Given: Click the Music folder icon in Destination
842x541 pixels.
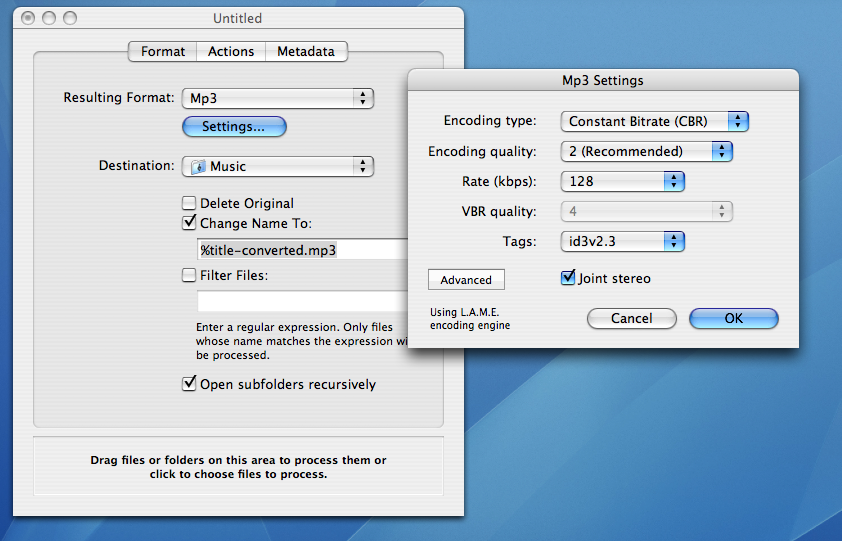Looking at the screenshot, I should point(198,167).
